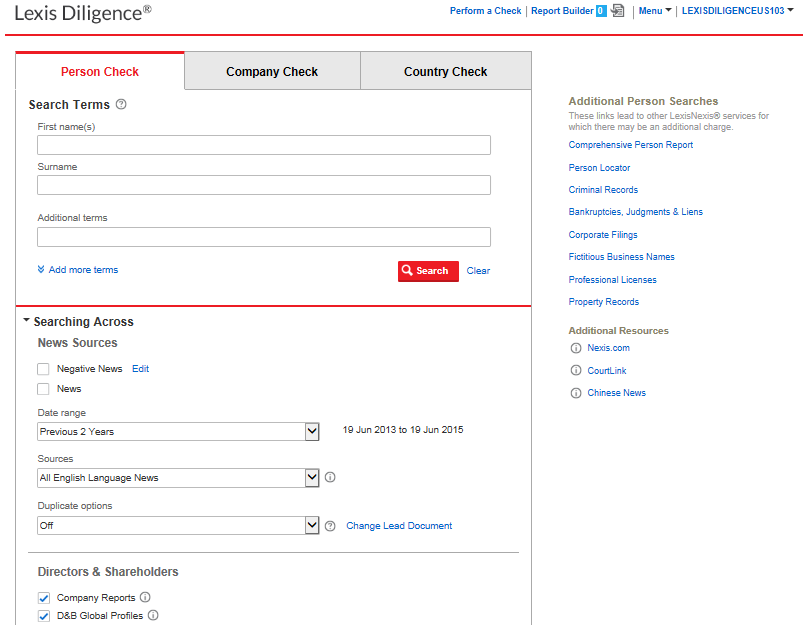Click the News Sources heading
Screen dimensions: 808x625
pos(77,343)
